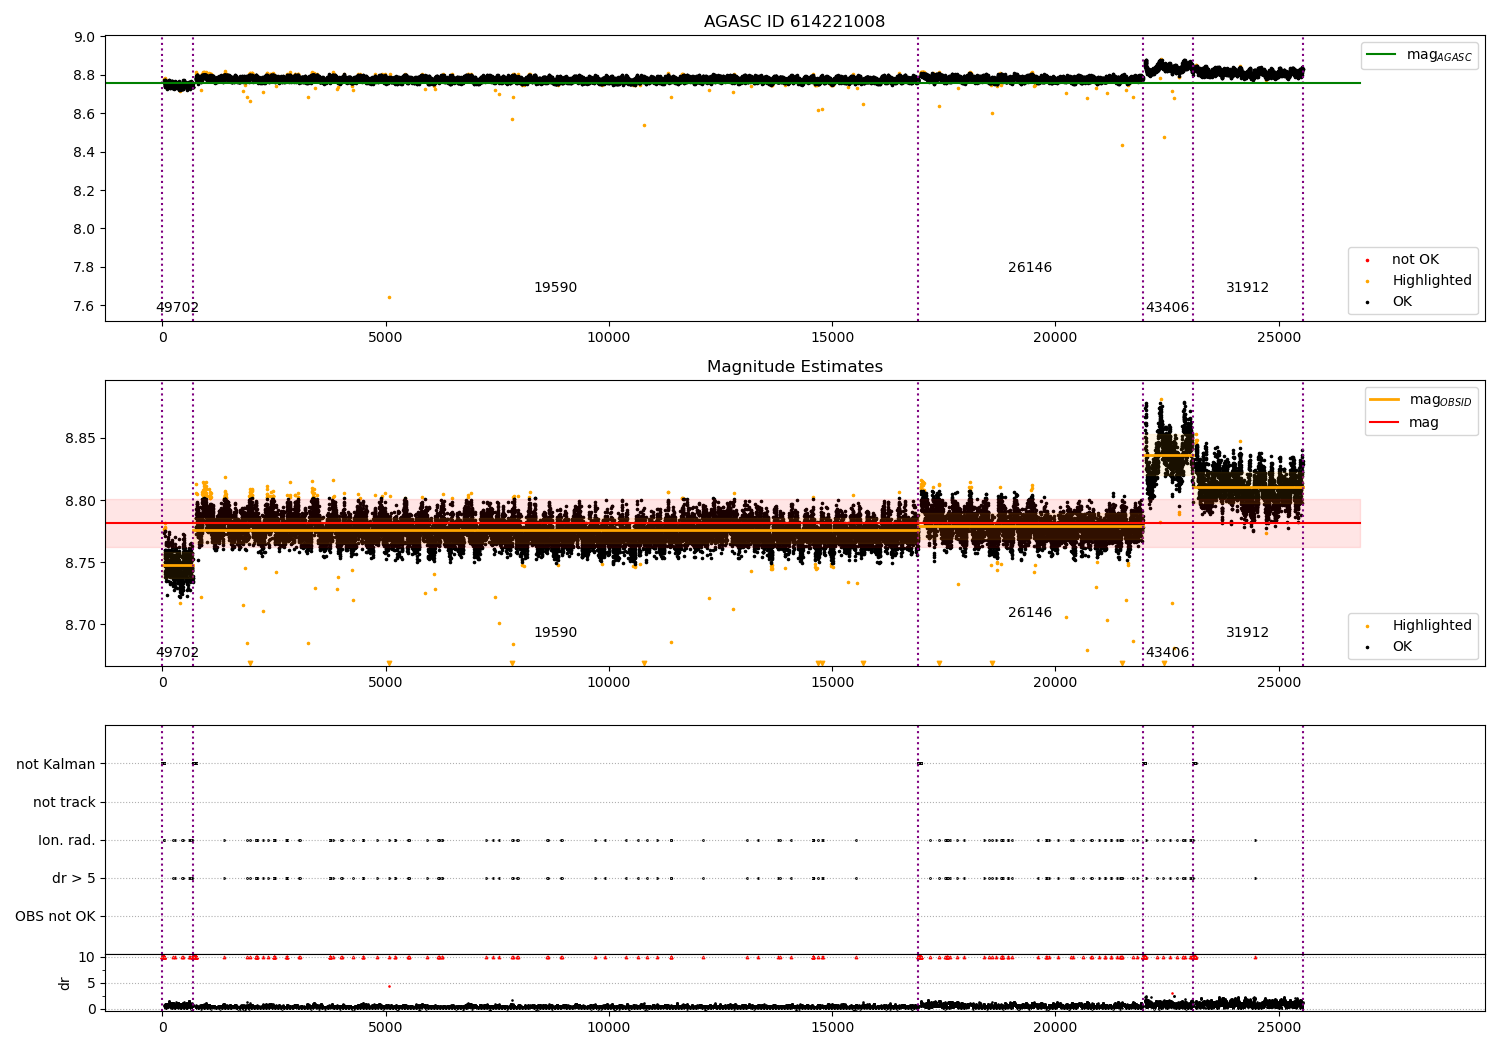Click the 8.85 y-axis tick label
The image size is (1500, 1050).
coord(81,439)
